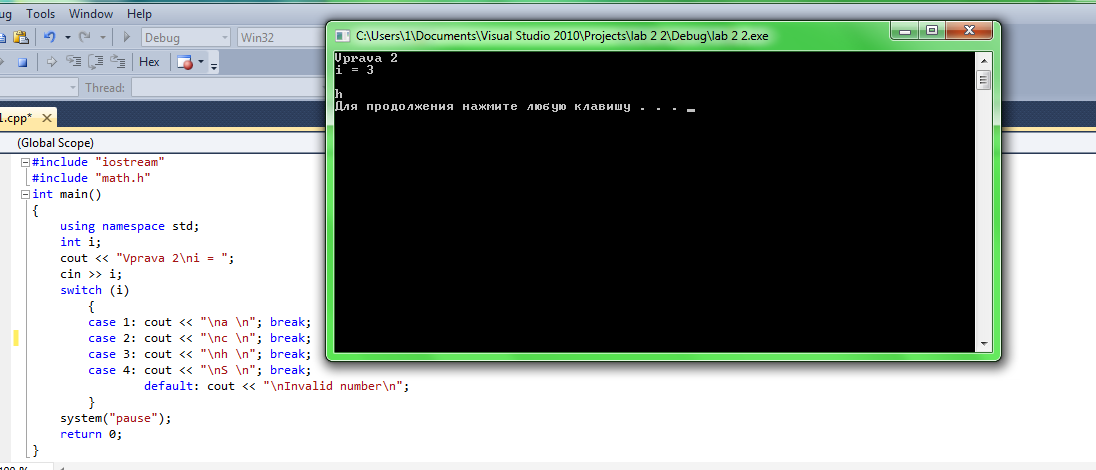Screen dimensions: 1096x470
Task: Click the Step Out icon
Action: 118,62
